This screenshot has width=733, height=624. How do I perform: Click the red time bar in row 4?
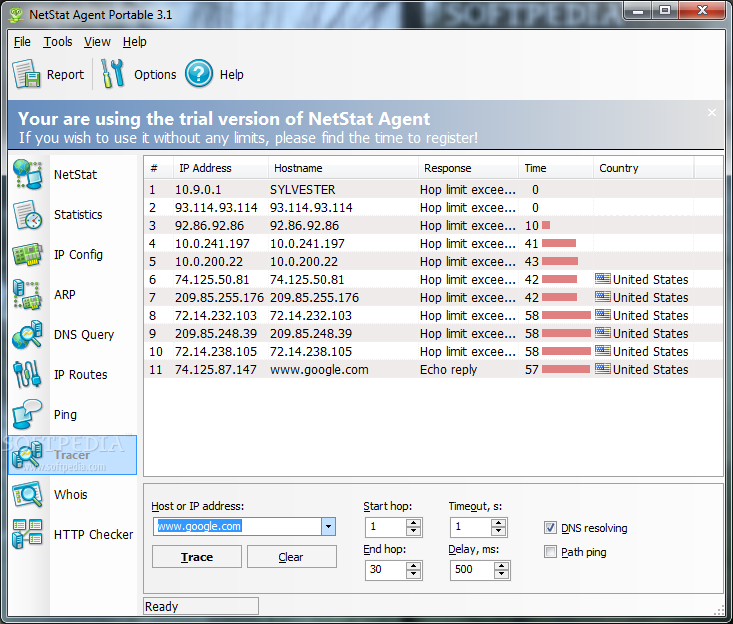[x=559, y=243]
